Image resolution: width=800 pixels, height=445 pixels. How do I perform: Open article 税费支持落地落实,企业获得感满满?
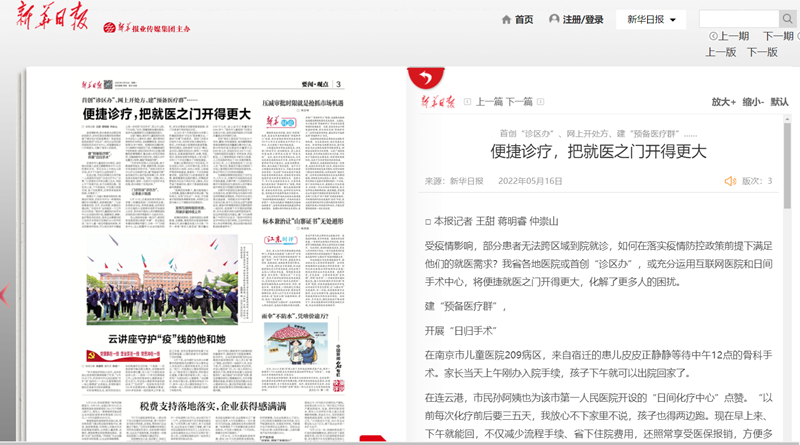coord(213,406)
